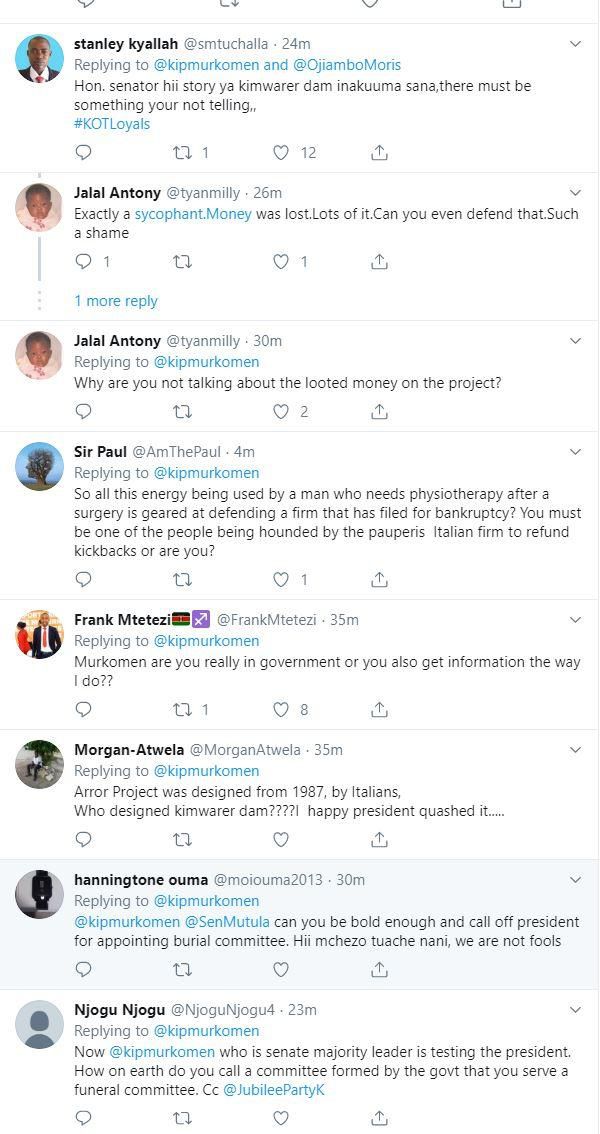
Task: Open options chevron on Njogu Njogu's tweet
Action: click(576, 1010)
